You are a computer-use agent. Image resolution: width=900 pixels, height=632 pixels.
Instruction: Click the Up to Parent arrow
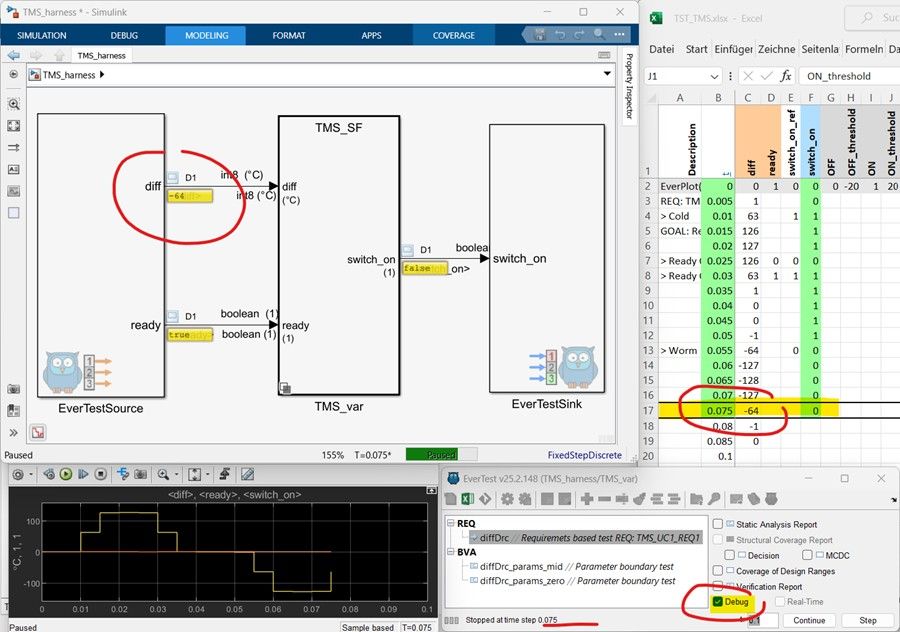(x=59, y=55)
